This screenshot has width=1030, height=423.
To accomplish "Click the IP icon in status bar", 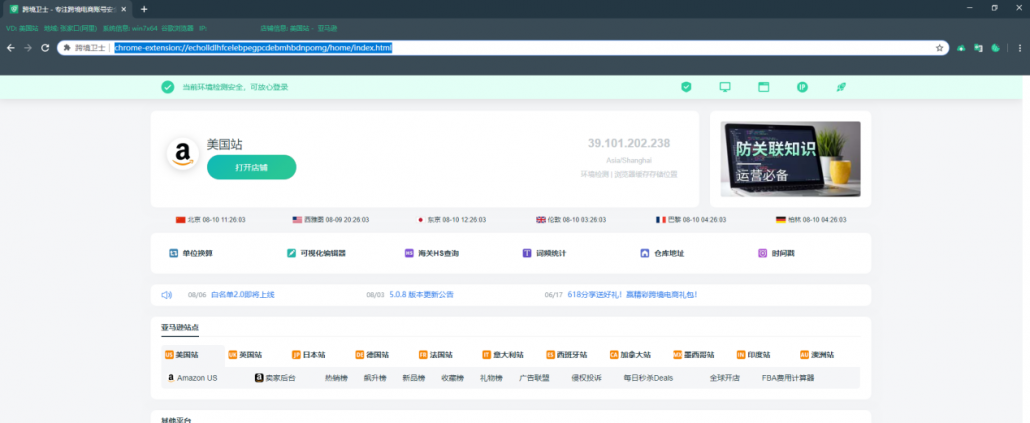I will [802, 87].
